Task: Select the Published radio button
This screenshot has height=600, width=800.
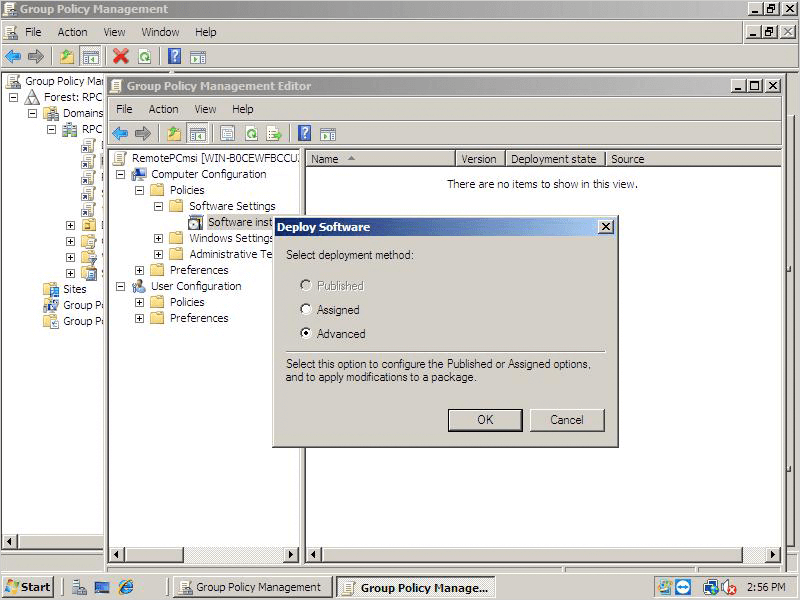Action: (x=306, y=286)
